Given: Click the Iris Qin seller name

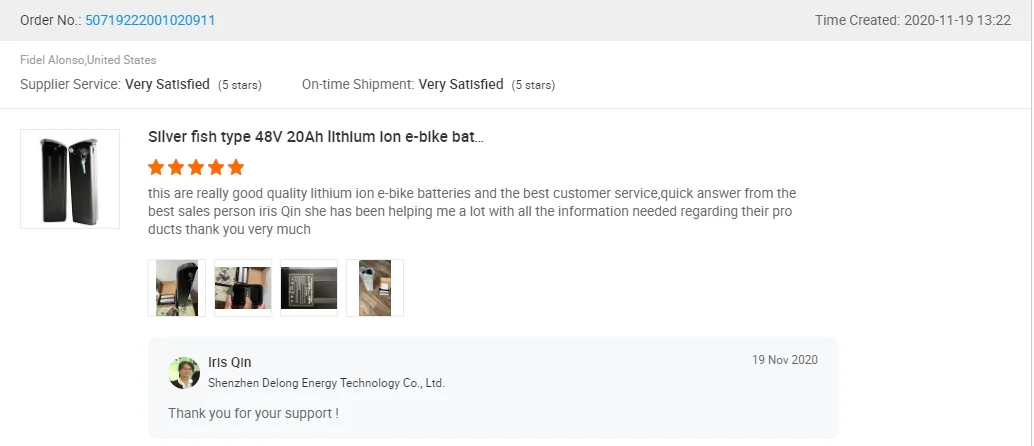Looking at the screenshot, I should point(230,362).
